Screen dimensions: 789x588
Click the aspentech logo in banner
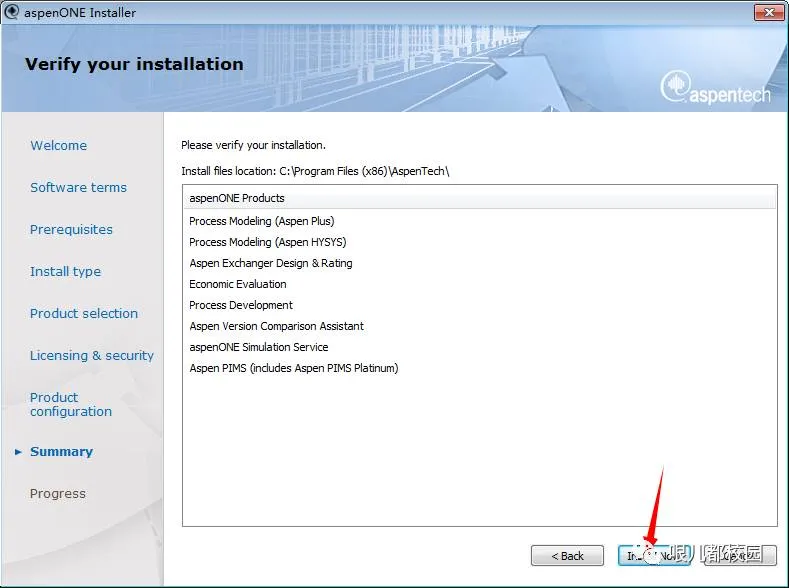point(715,88)
